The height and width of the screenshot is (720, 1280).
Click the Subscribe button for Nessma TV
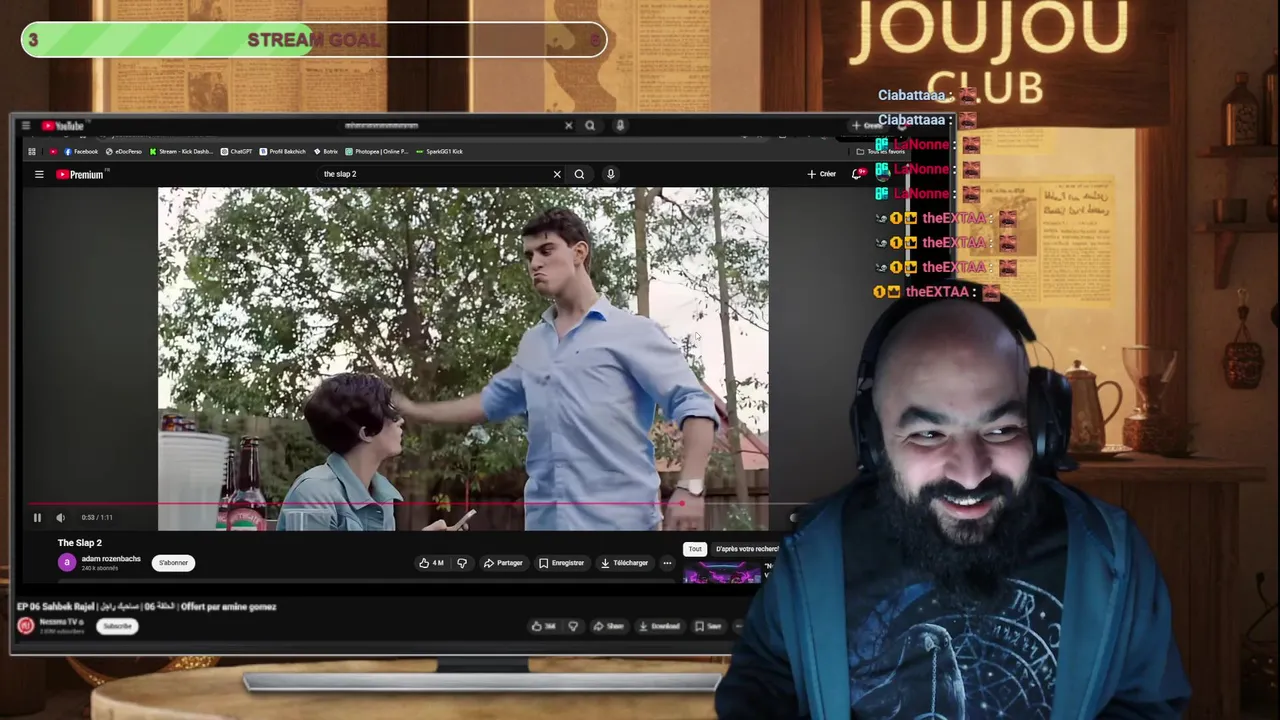(x=117, y=626)
